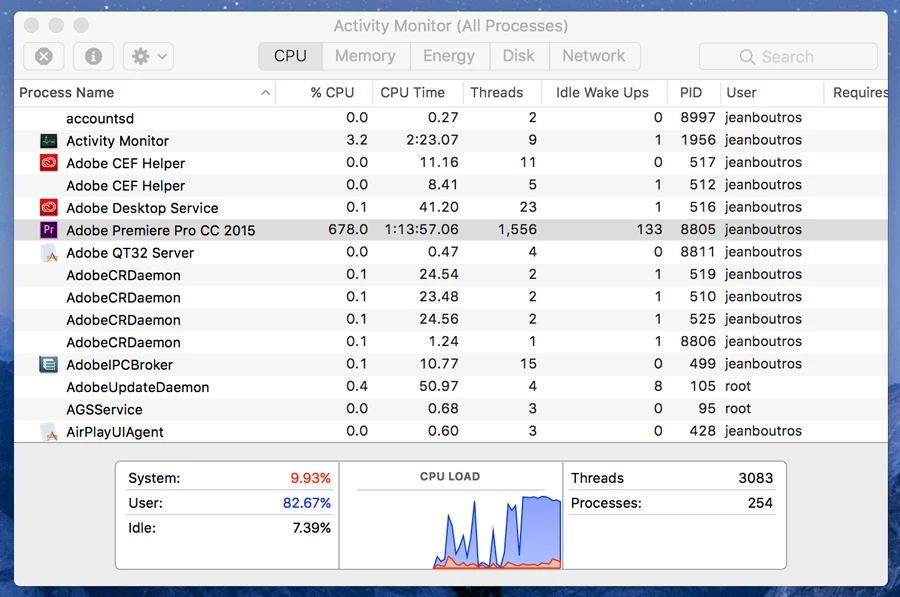Switch to the Energy tab
This screenshot has height=597, width=900.
[449, 56]
